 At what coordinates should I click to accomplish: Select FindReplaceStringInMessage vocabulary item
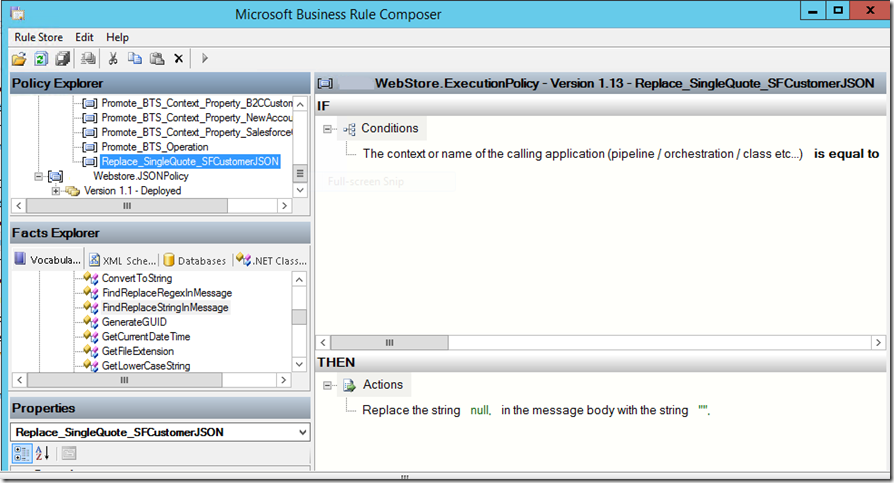pyautogui.click(x=165, y=307)
